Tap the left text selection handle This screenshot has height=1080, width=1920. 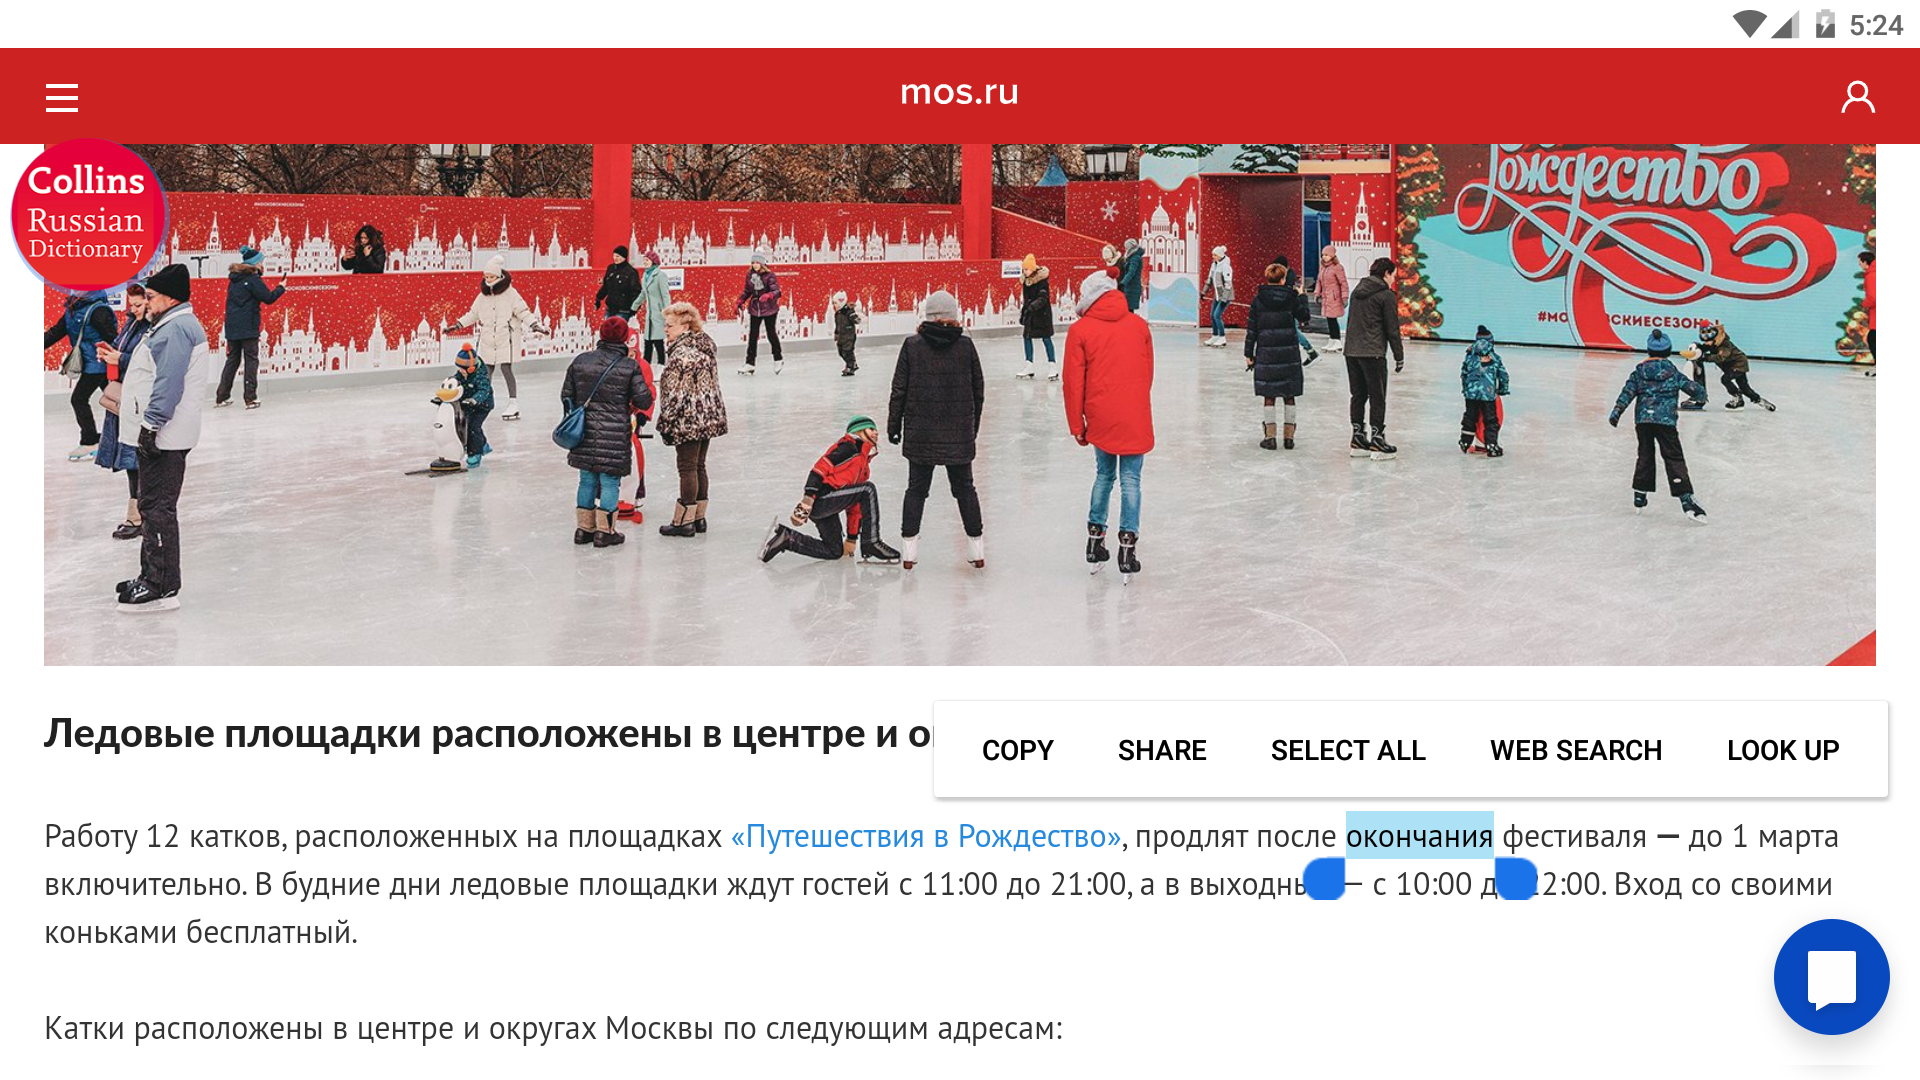(1324, 879)
